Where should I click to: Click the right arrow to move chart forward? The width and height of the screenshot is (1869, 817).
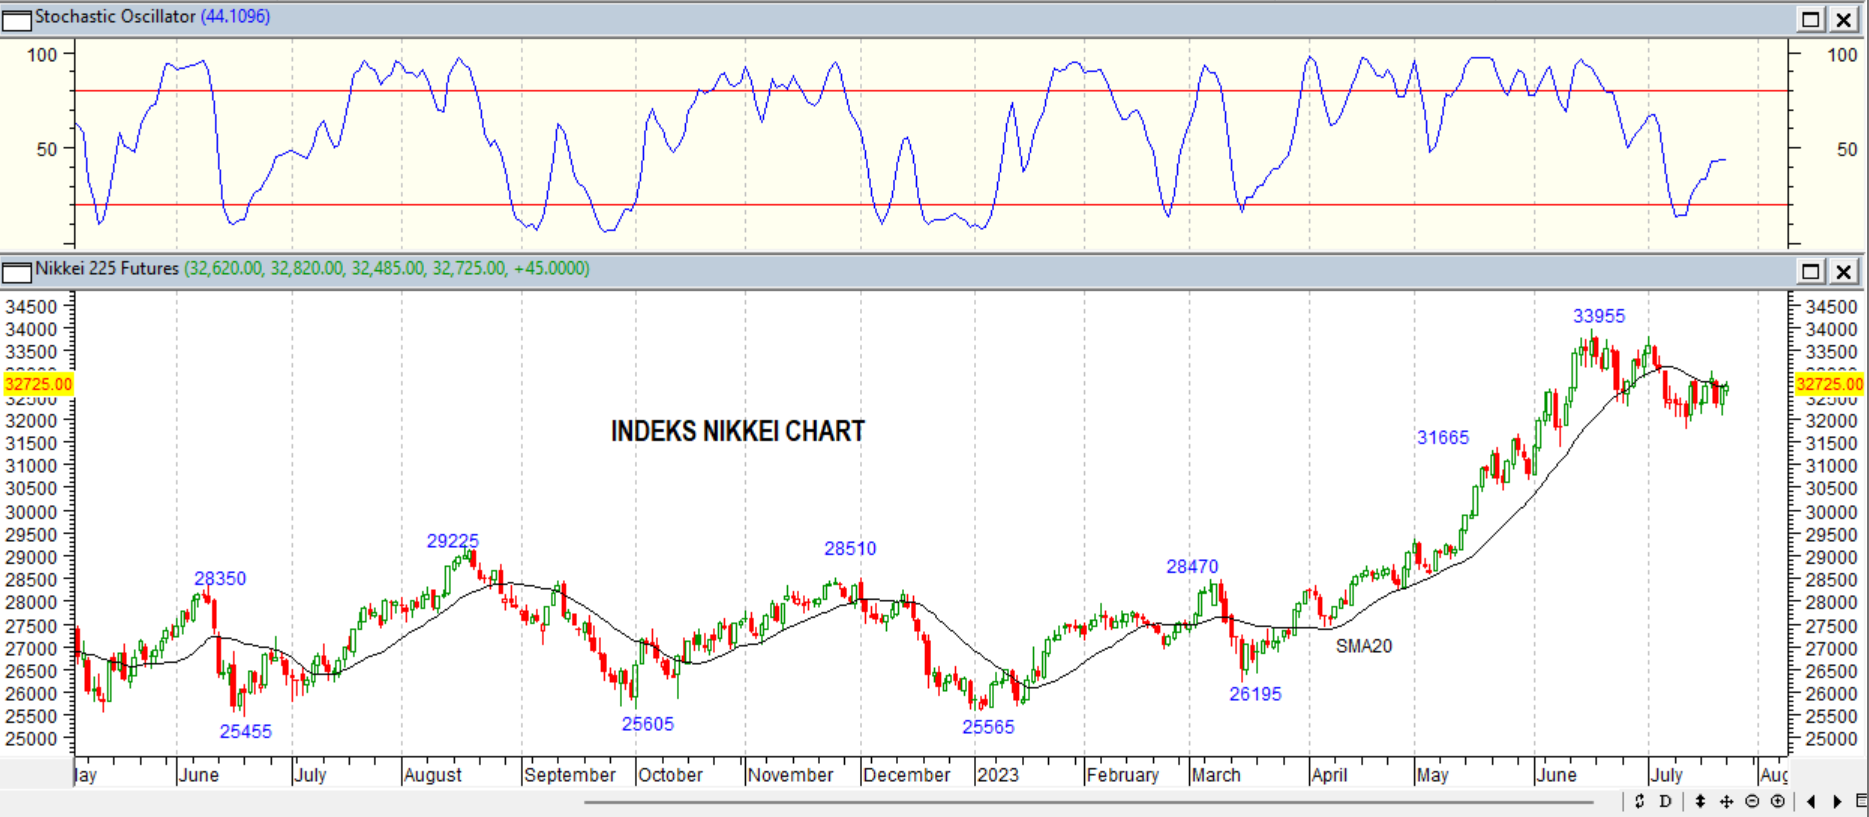click(1837, 801)
